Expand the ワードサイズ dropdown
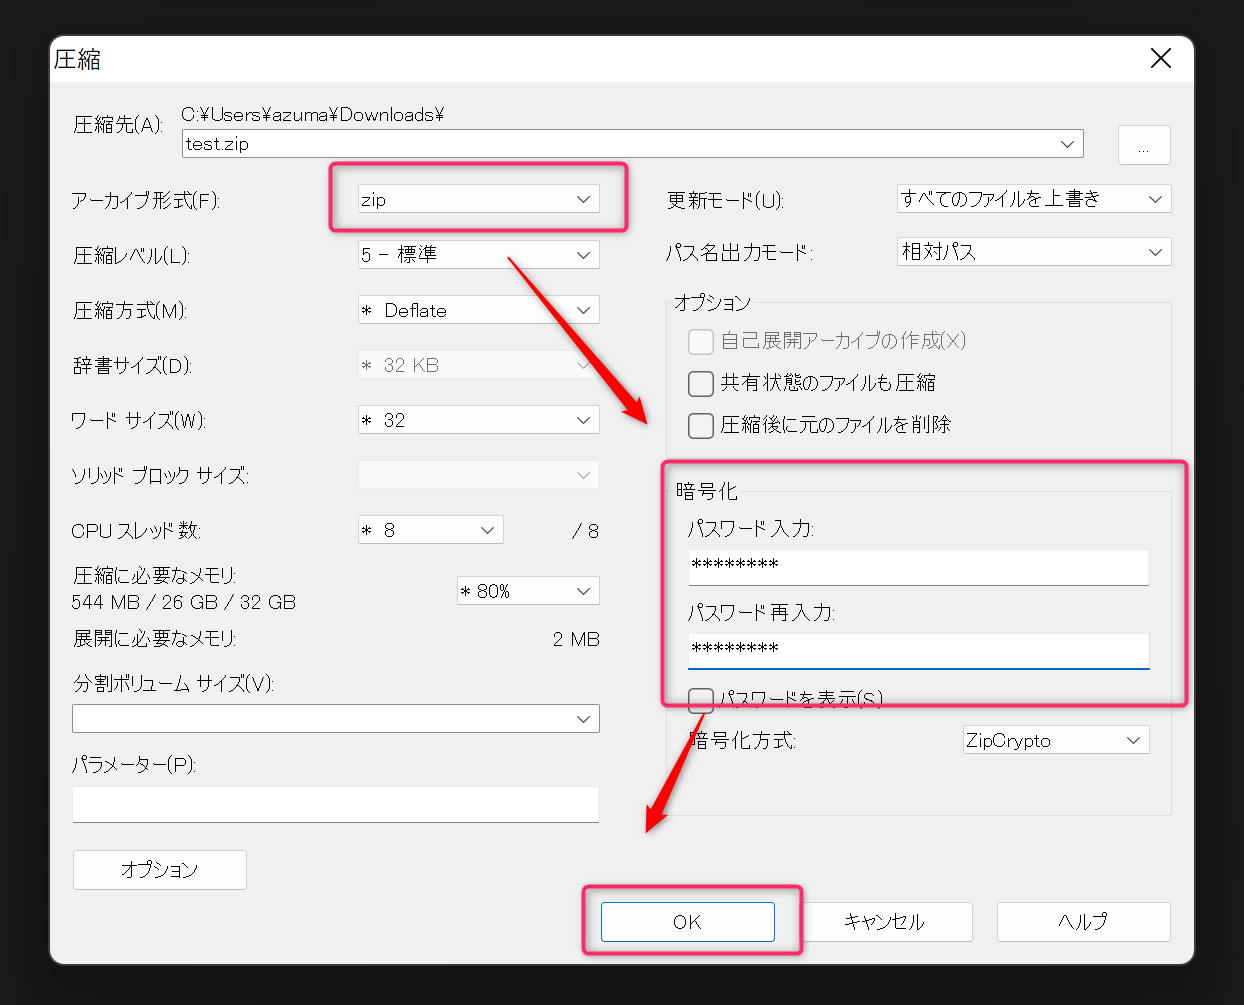The width and height of the screenshot is (1244, 1005). tap(478, 420)
